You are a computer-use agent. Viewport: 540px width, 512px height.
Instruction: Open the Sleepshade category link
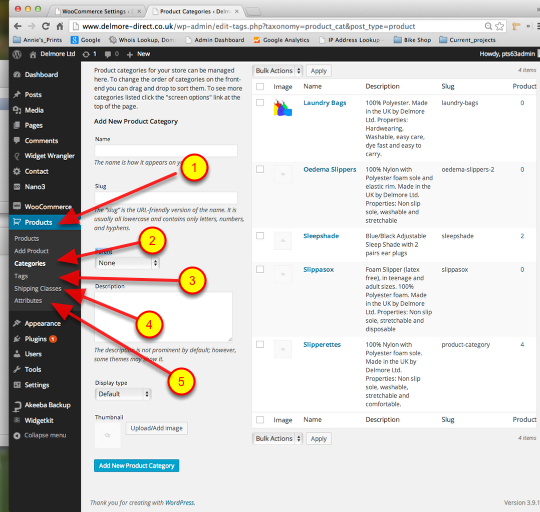[321, 236]
